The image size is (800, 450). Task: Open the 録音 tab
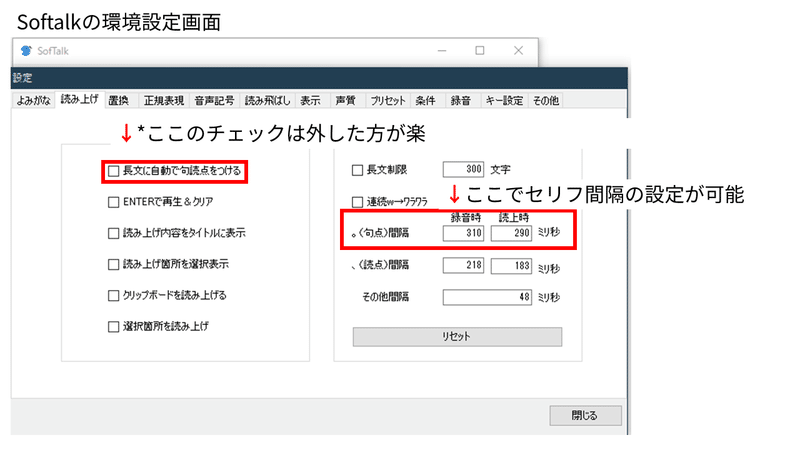[x=461, y=101]
